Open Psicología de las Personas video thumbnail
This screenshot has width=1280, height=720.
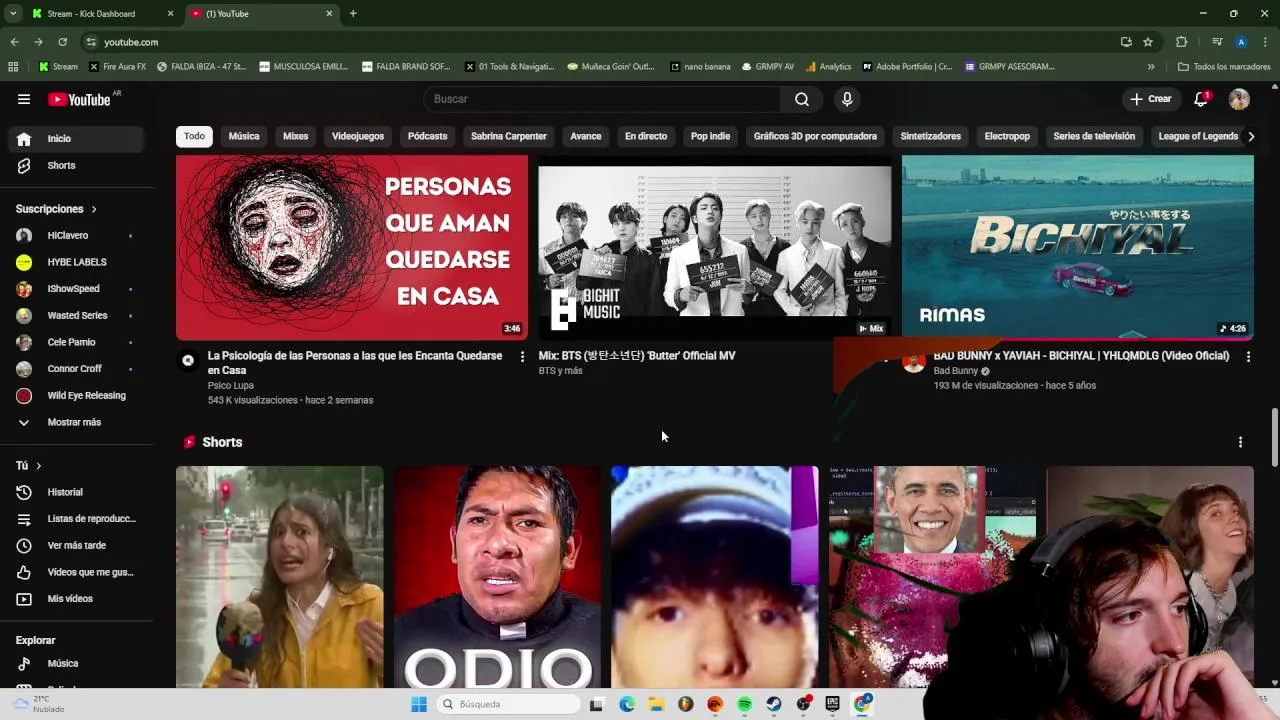(x=352, y=248)
